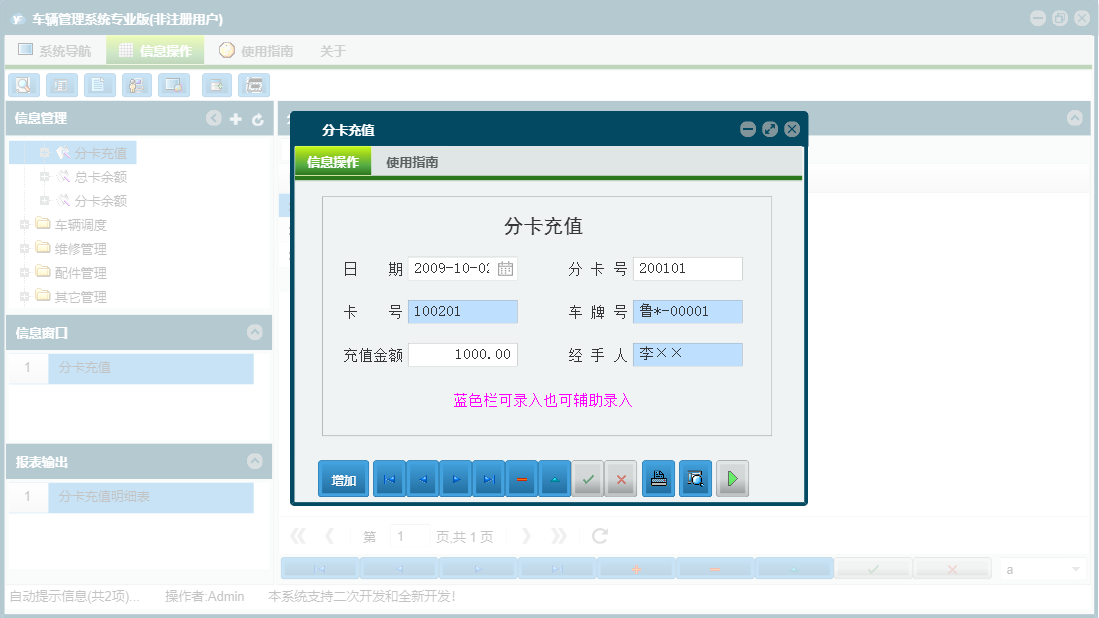The height and width of the screenshot is (618, 1099).
Task: Click the green run arrow icon in dialog
Action: pos(731,478)
